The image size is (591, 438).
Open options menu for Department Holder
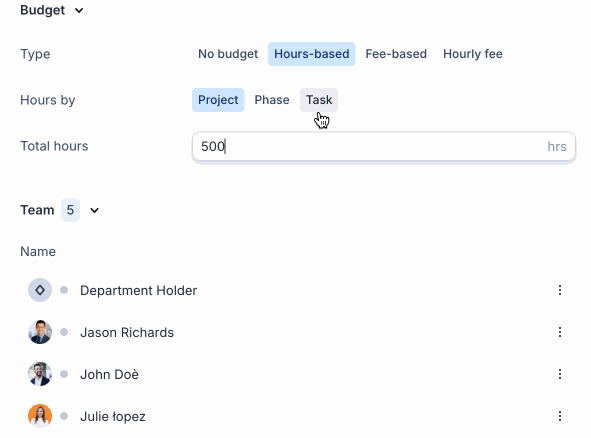[x=560, y=290]
